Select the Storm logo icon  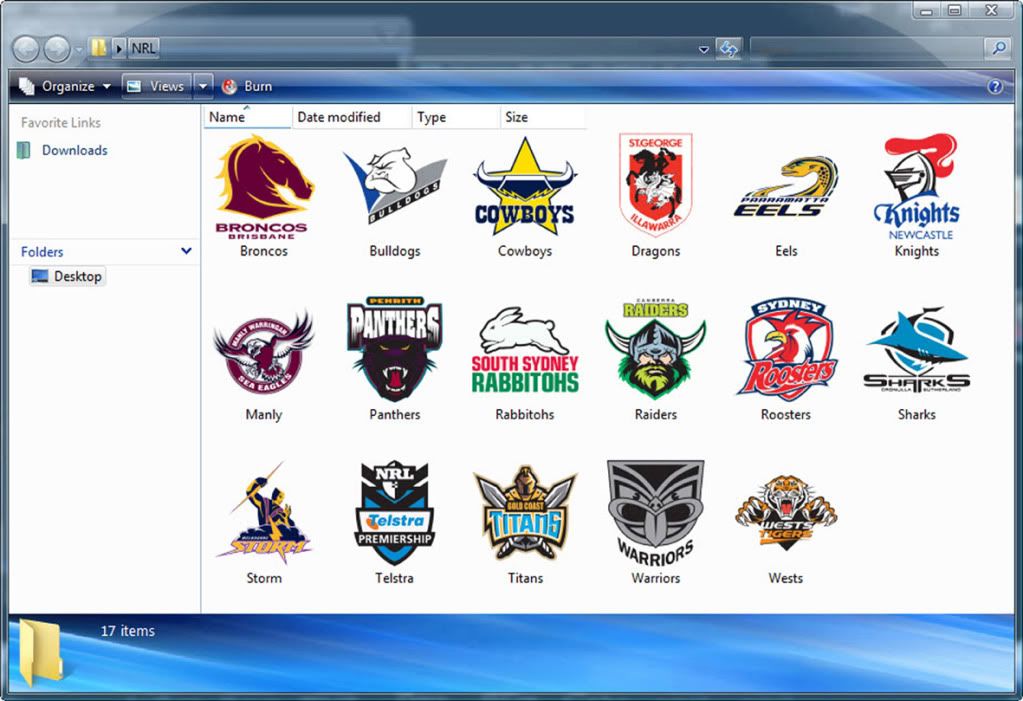click(x=264, y=513)
